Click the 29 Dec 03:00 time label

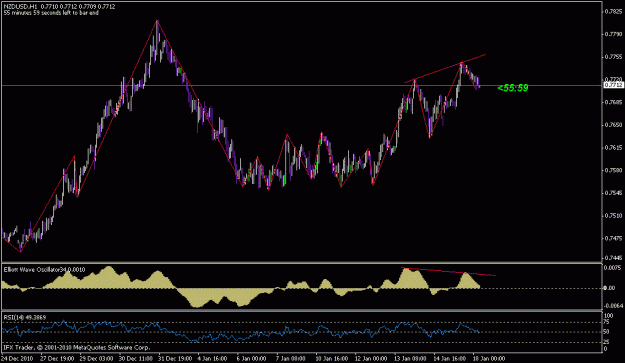pyautogui.click(x=96, y=358)
